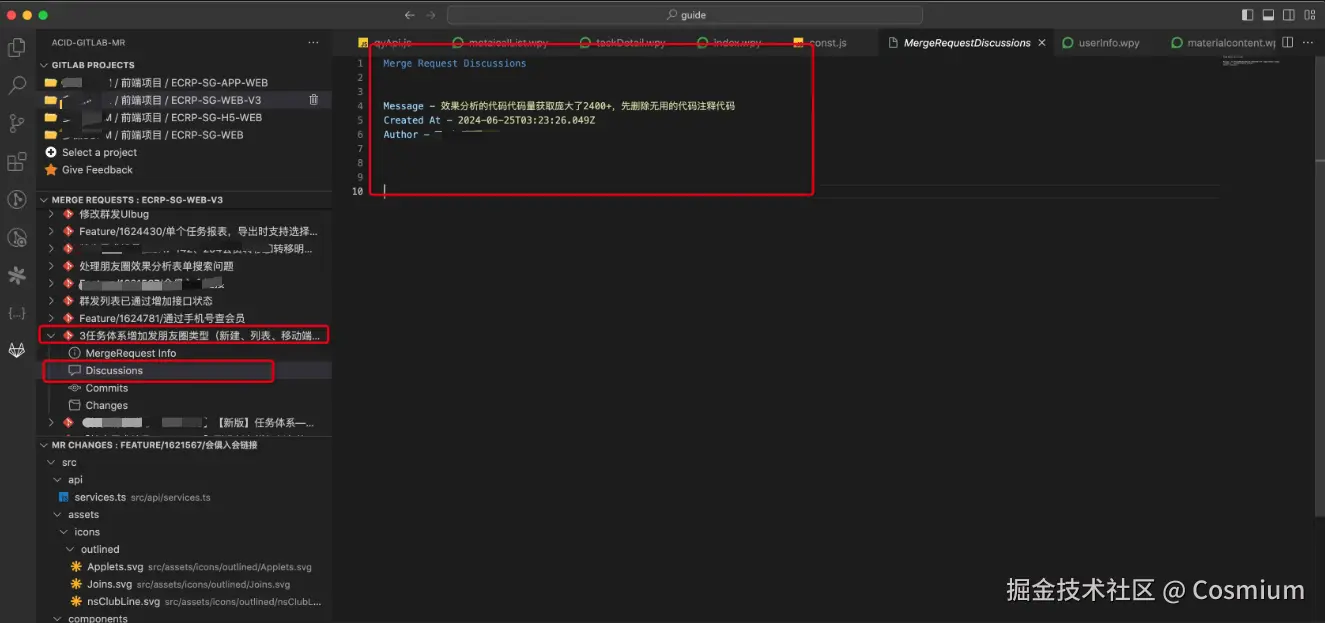Switch to the index.wpy tab

click(x=736, y=43)
